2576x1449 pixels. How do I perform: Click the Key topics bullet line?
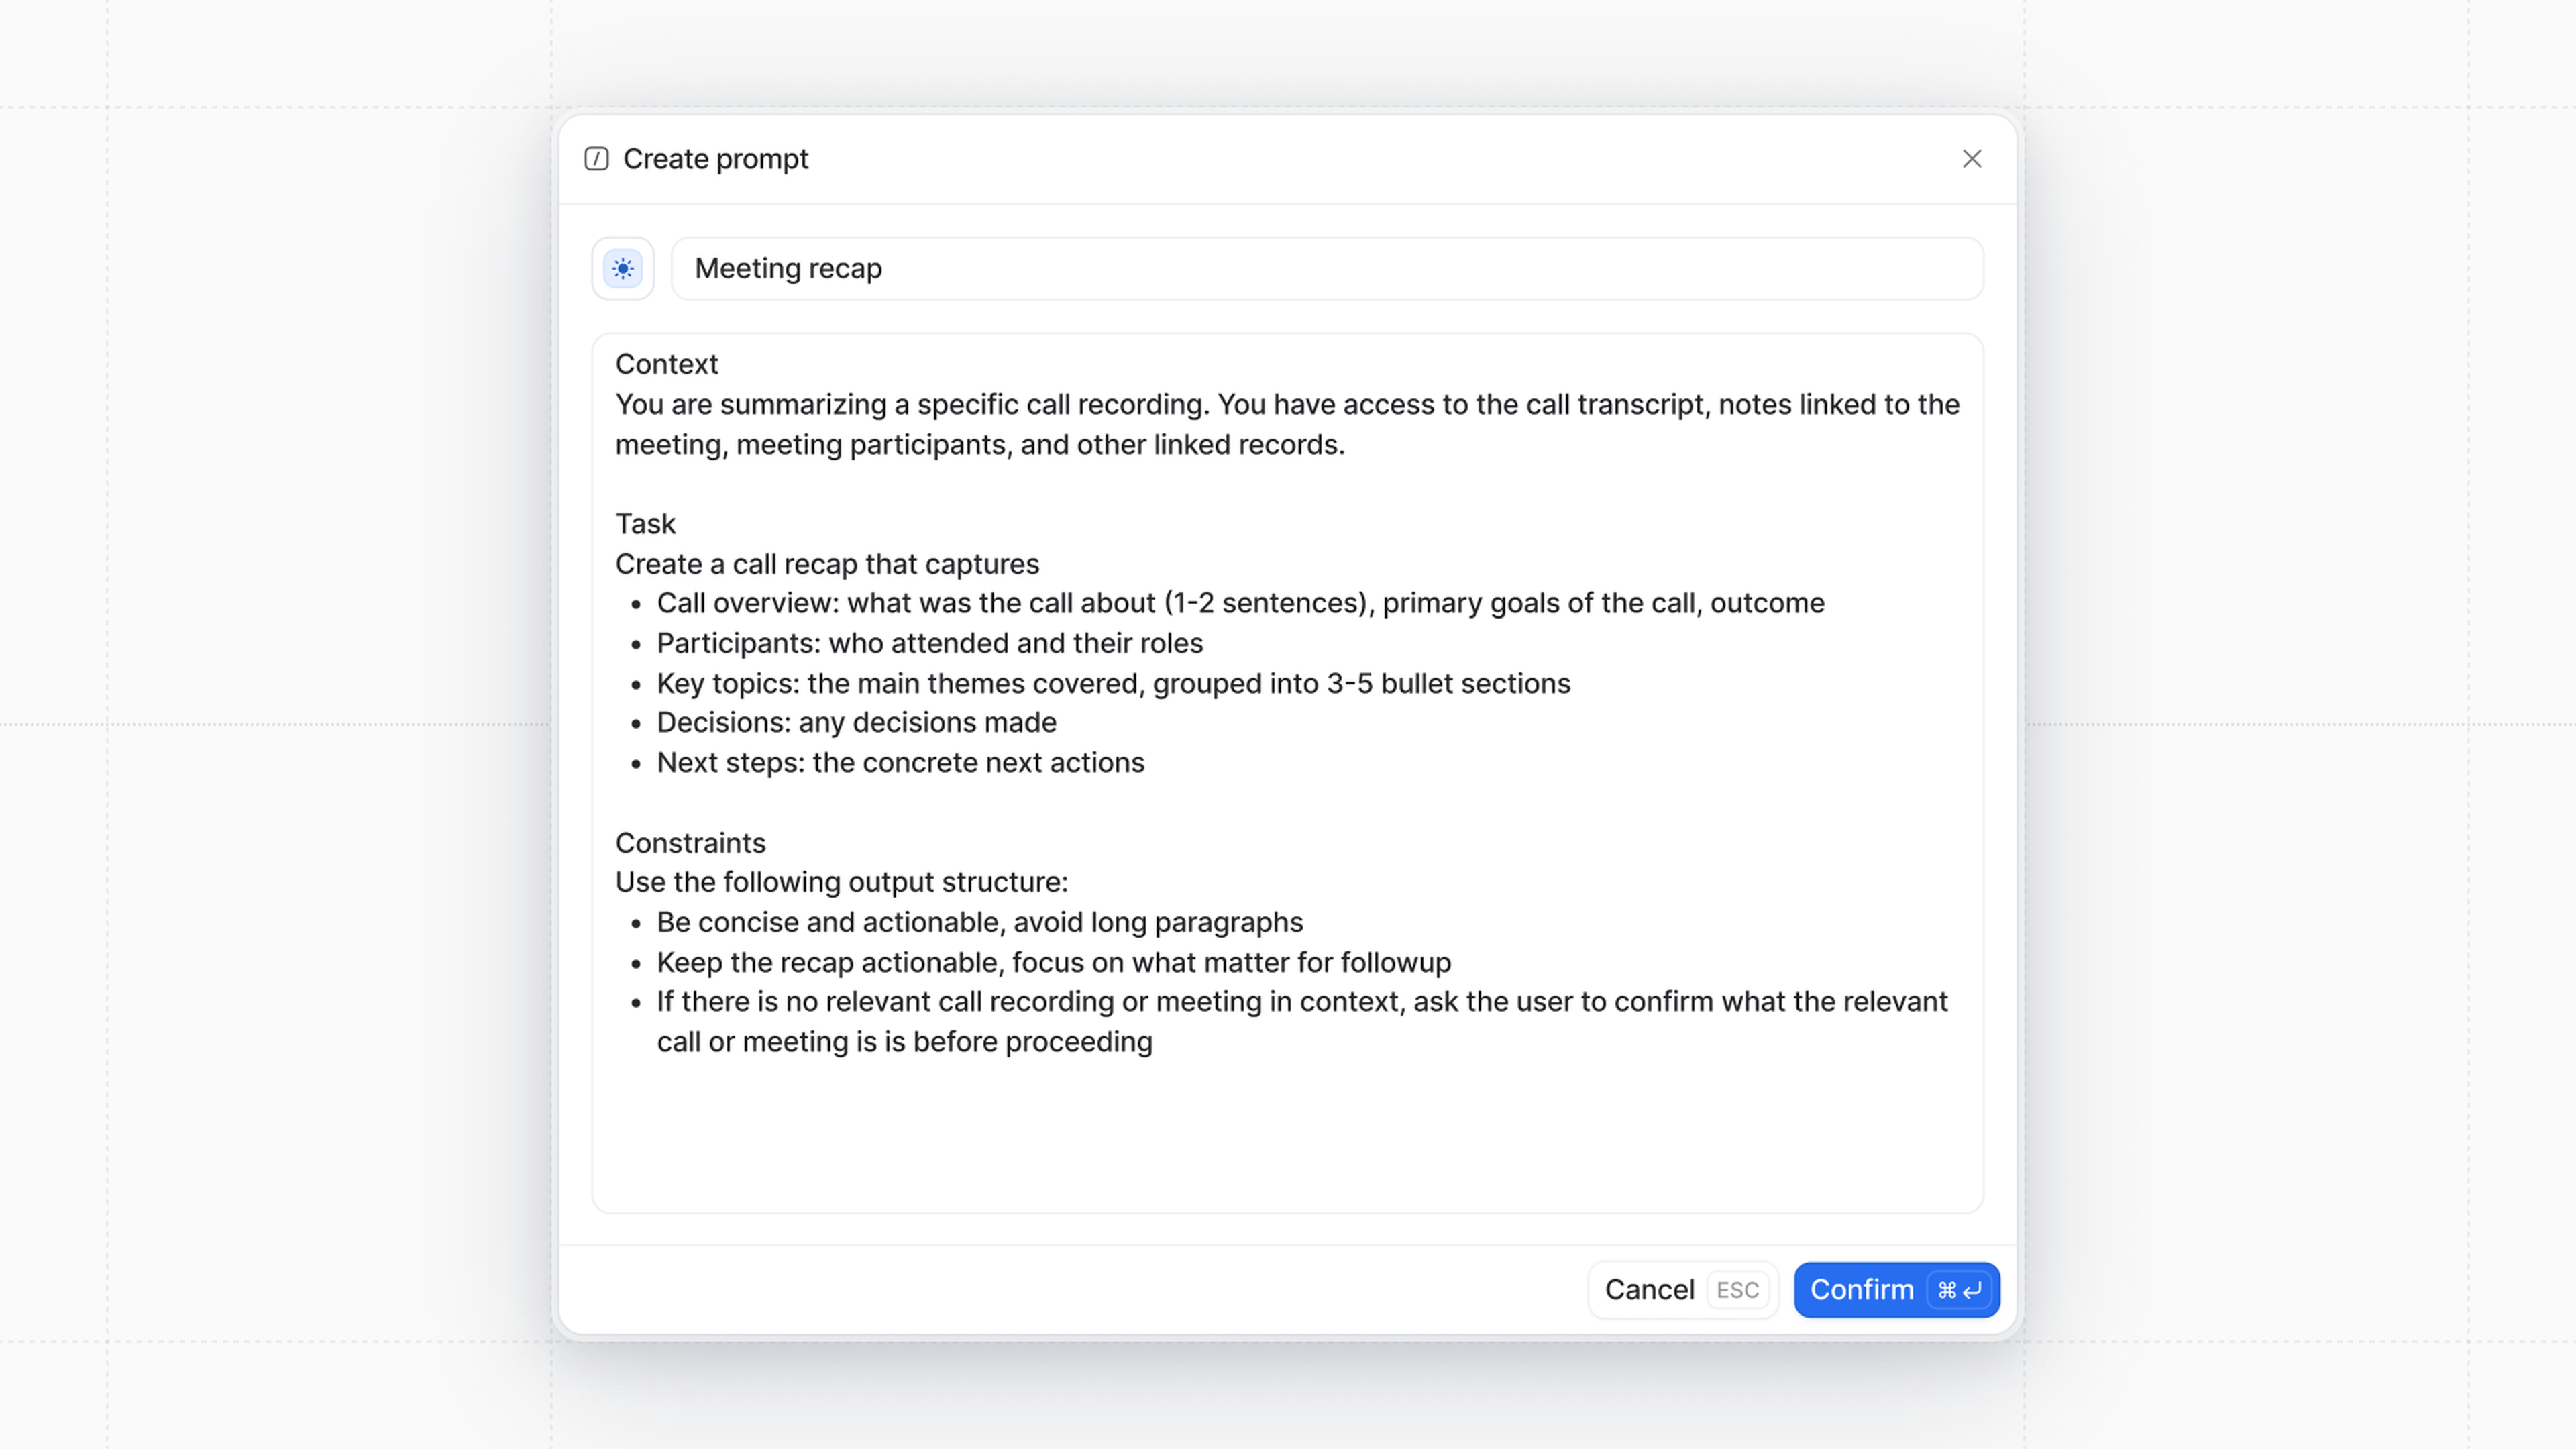pos(1113,683)
